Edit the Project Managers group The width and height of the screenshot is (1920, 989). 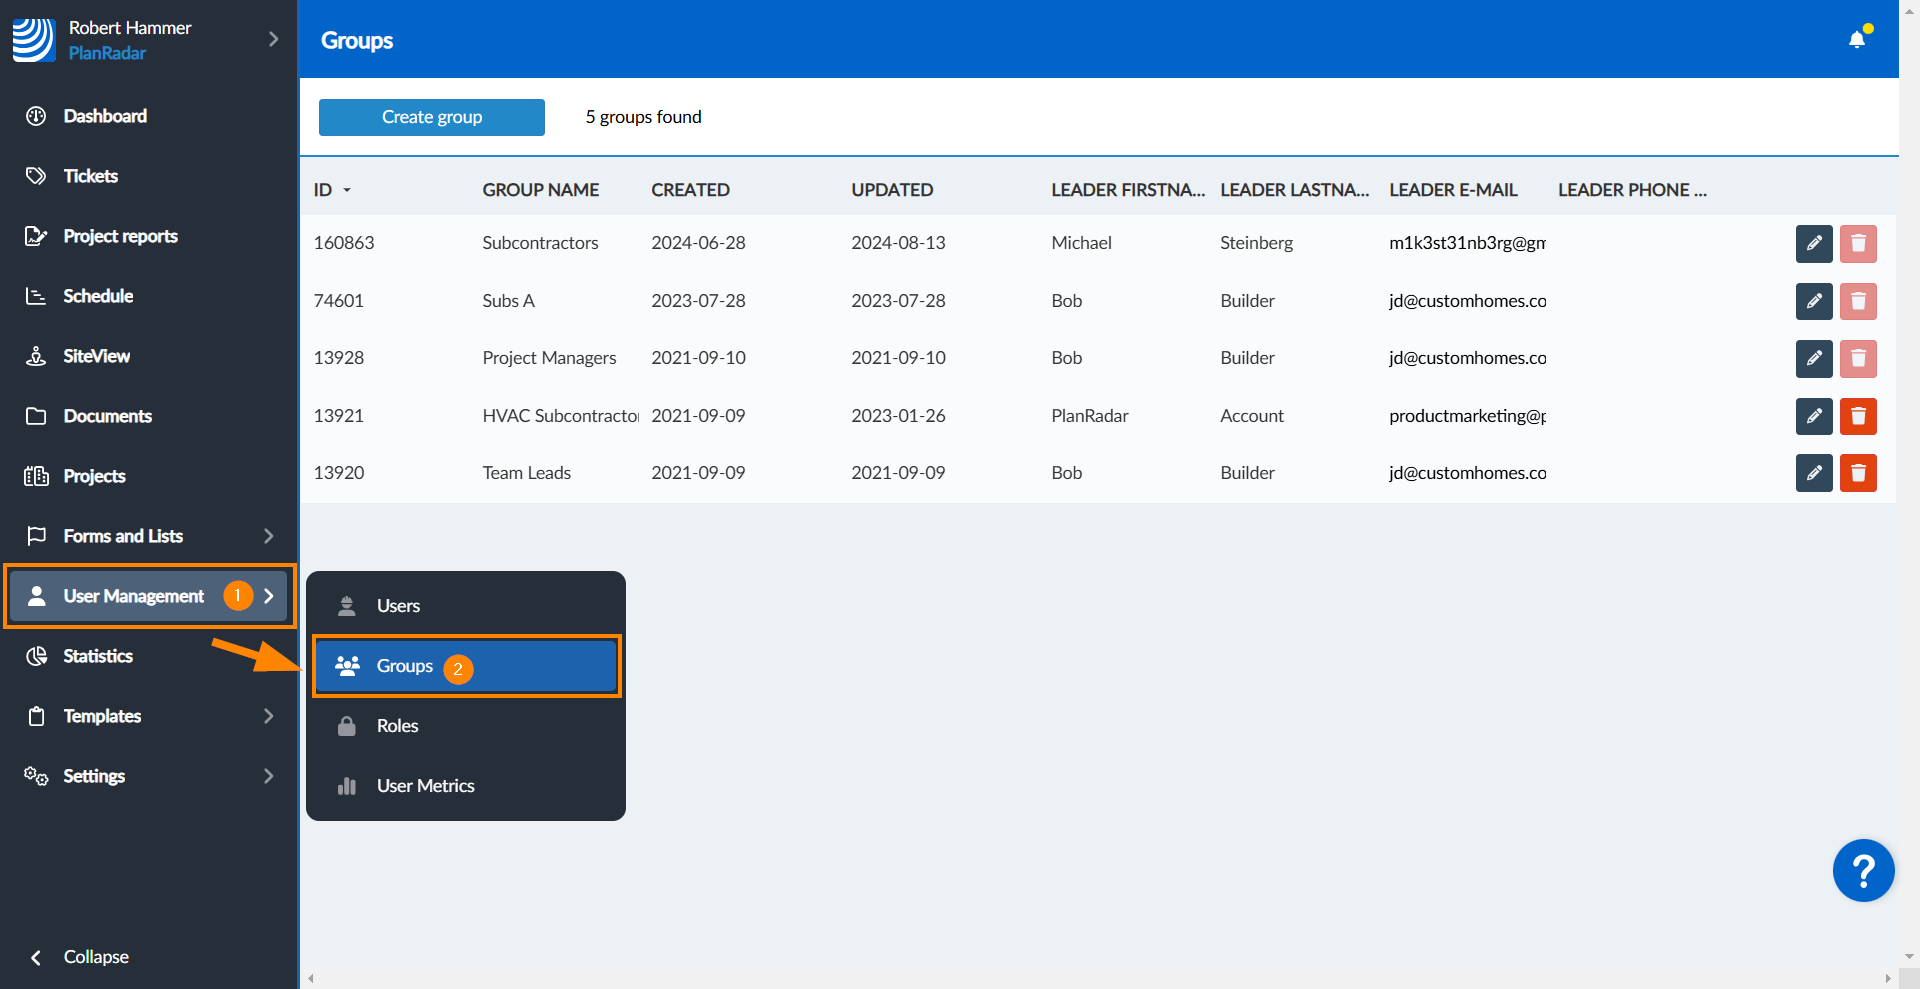1814,359
